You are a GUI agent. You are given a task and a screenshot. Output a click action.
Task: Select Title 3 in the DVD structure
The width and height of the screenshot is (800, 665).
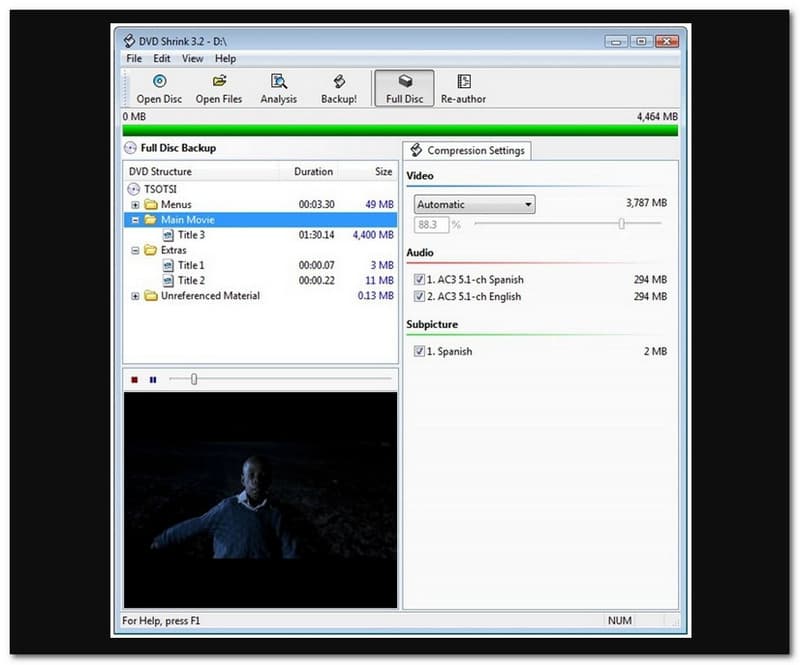click(191, 235)
